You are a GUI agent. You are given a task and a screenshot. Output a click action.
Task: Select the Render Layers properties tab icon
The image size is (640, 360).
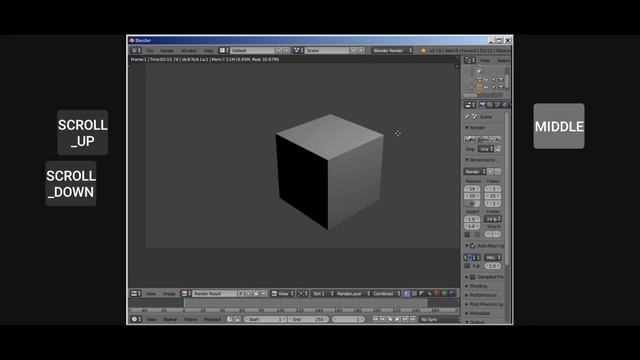coord(490,105)
